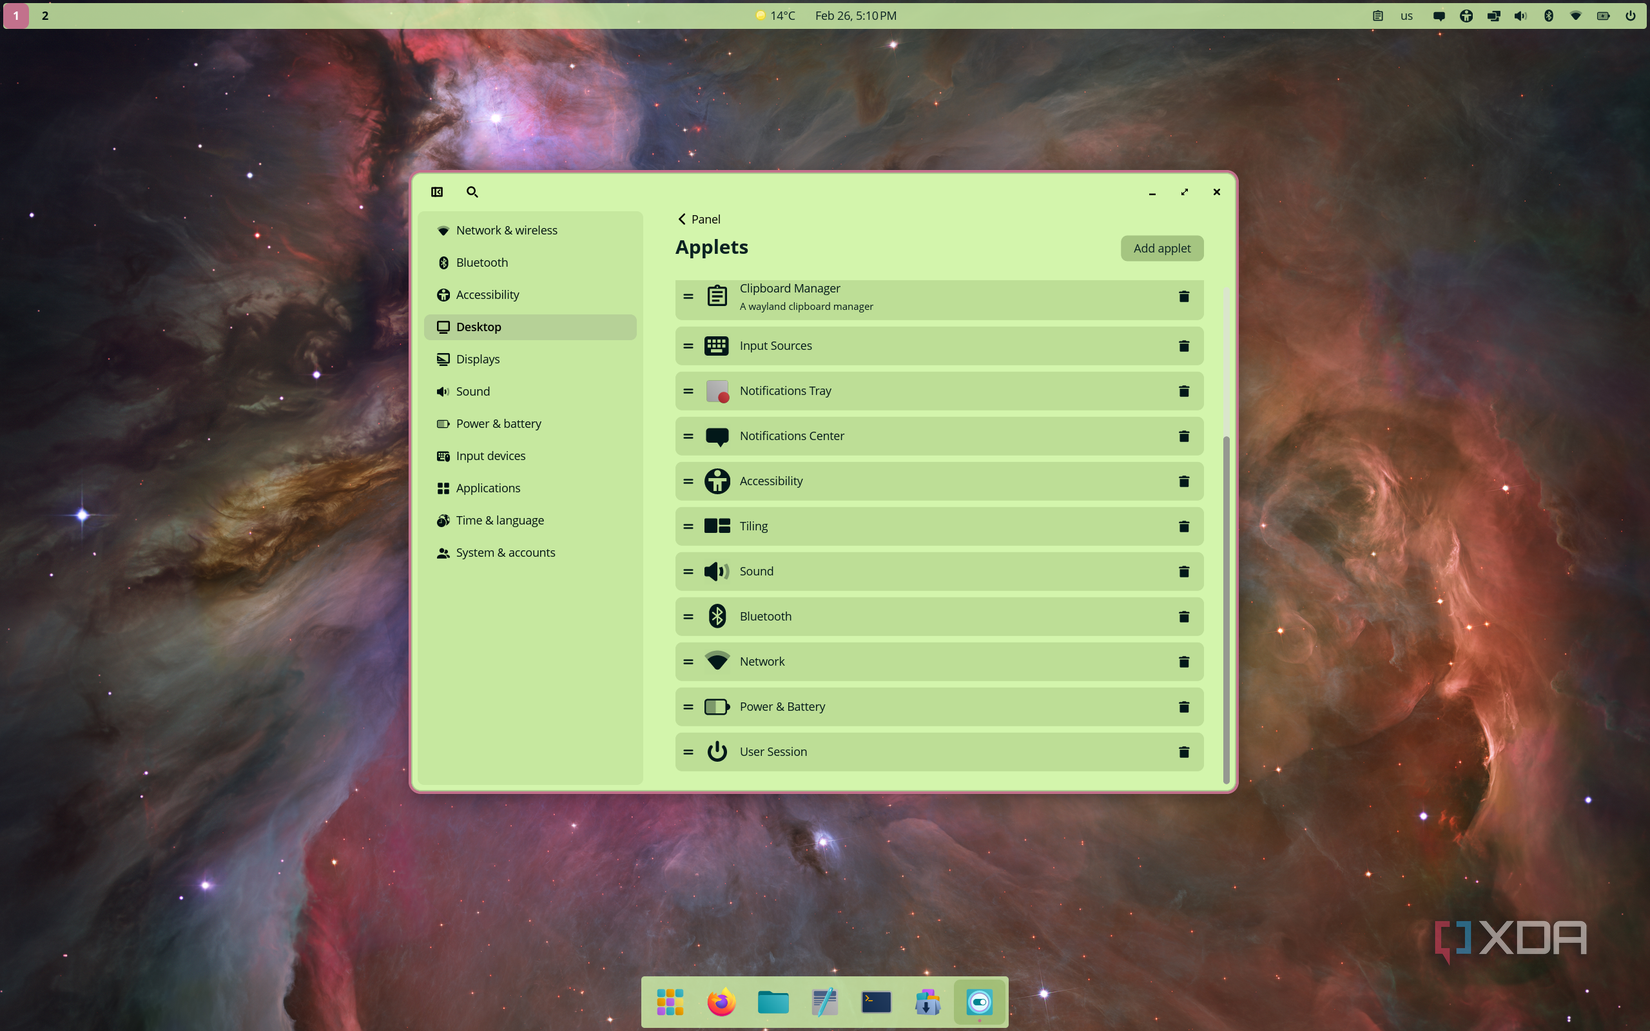Go to Input devices settings
Screen dimensions: 1650x1031
point(530,456)
